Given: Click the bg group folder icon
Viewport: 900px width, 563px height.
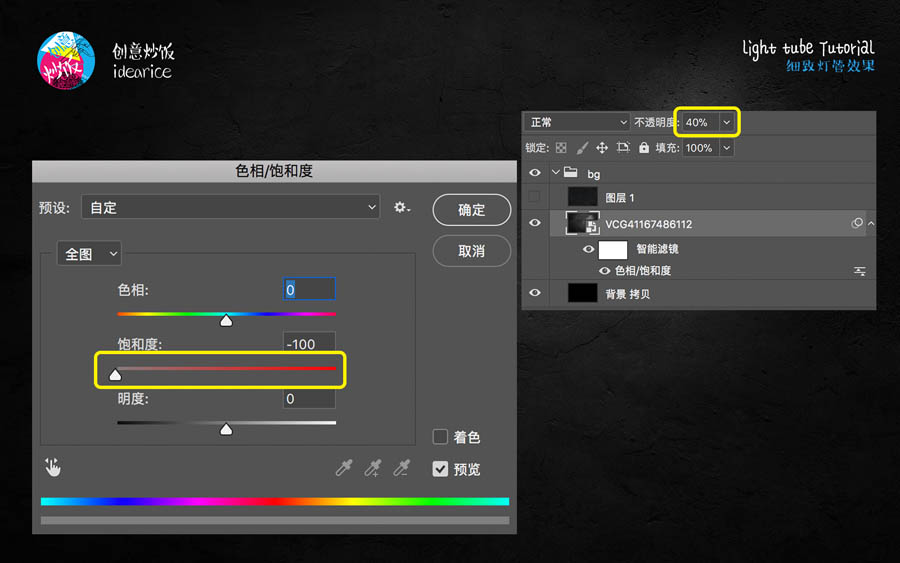Looking at the screenshot, I should [571, 172].
